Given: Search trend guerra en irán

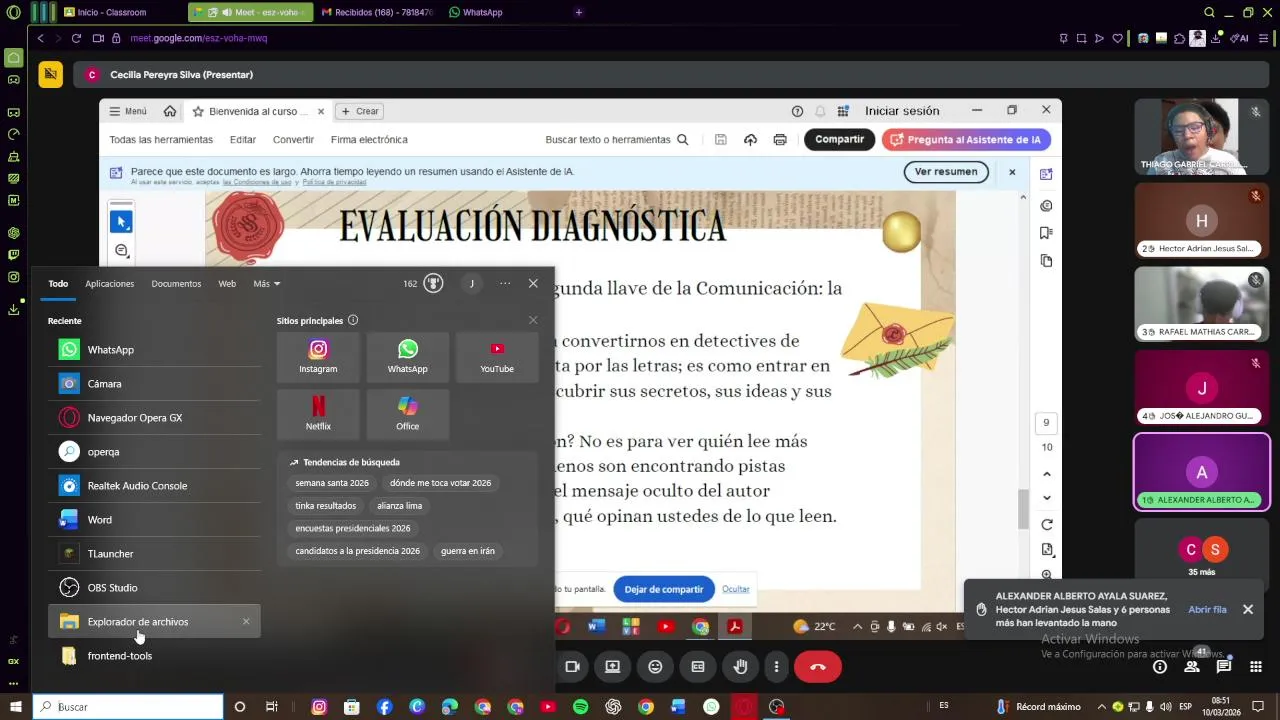Looking at the screenshot, I should point(468,551).
